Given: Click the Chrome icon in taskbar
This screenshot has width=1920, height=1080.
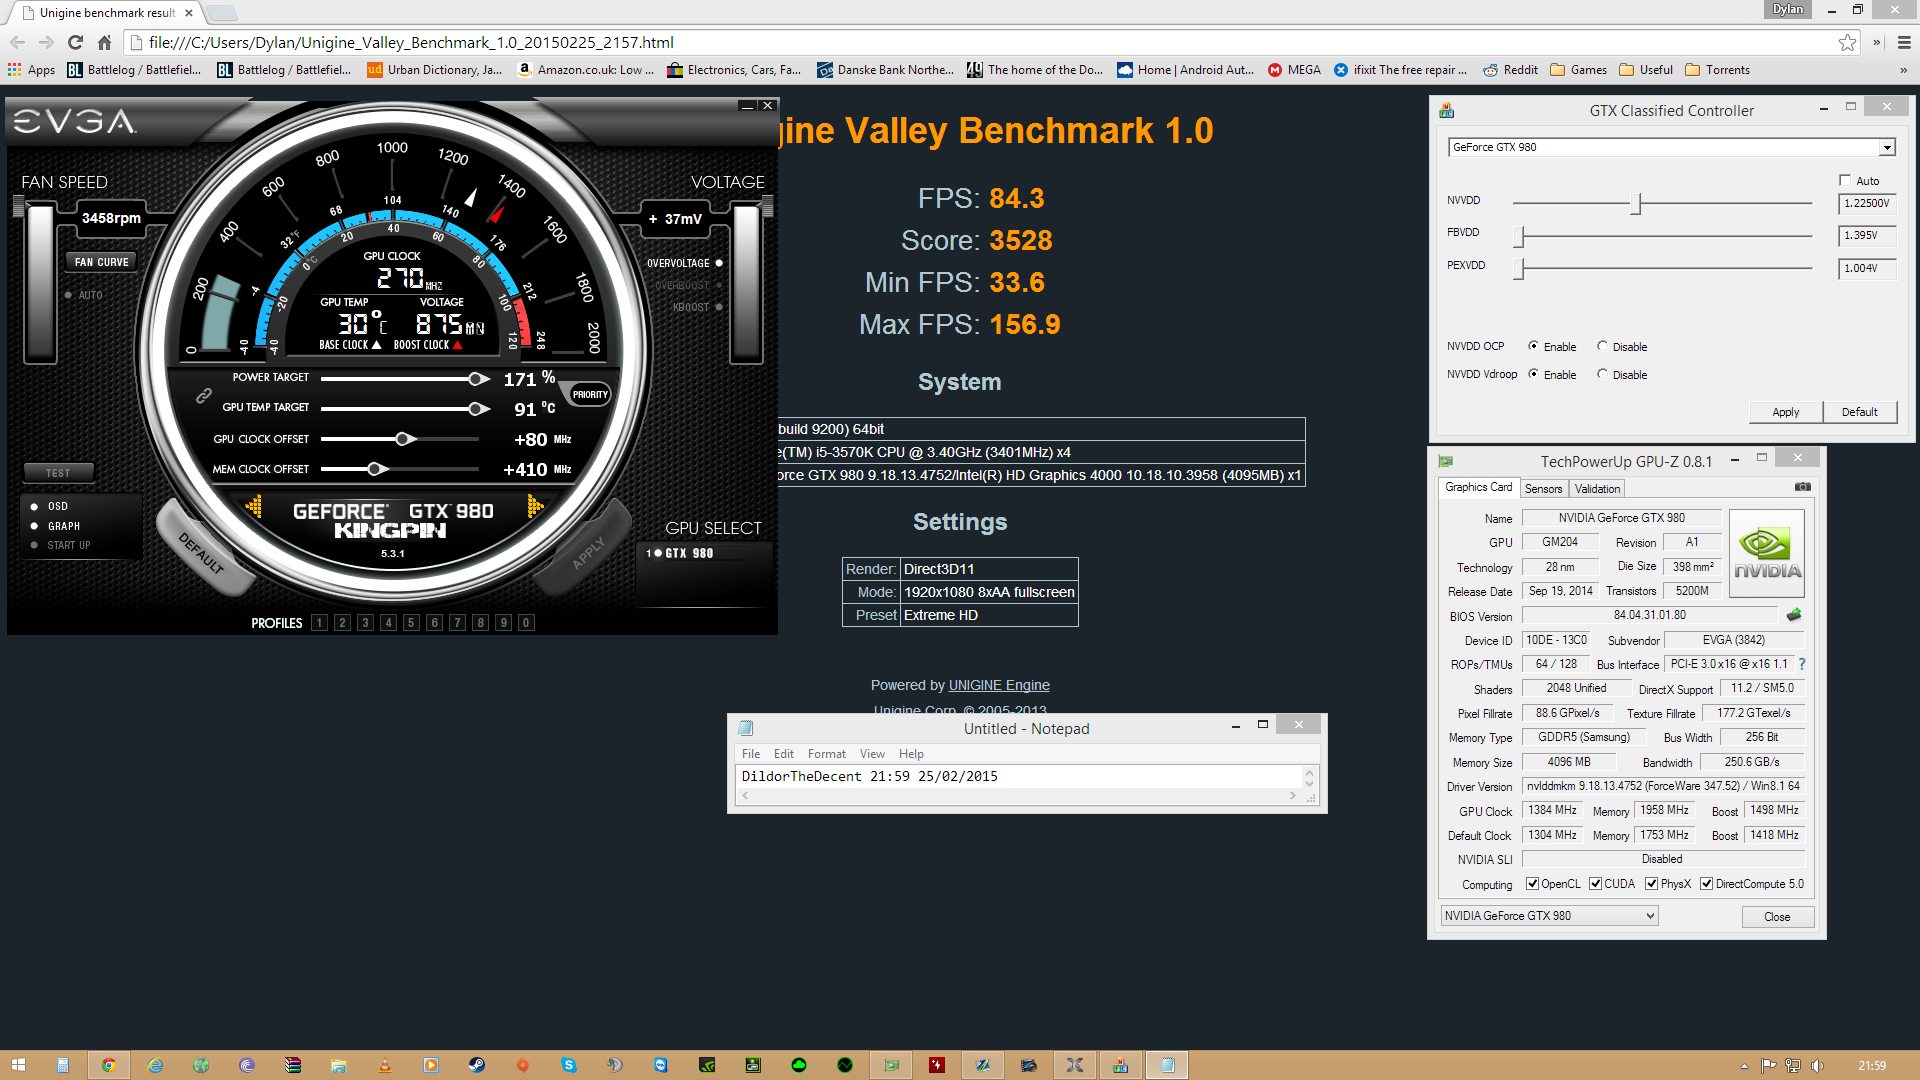Looking at the screenshot, I should (109, 1065).
